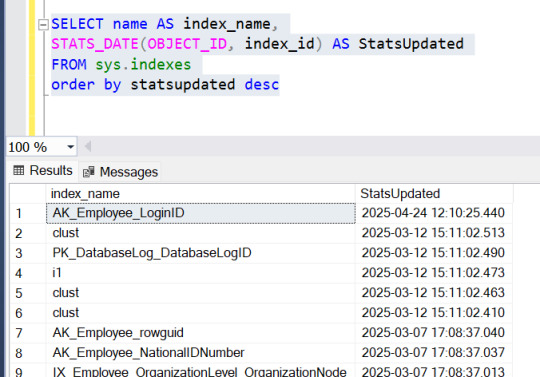Viewport: 540px width, 377px height.
Task: Collapse the SELECT query outline block
Action: pyautogui.click(x=43, y=25)
